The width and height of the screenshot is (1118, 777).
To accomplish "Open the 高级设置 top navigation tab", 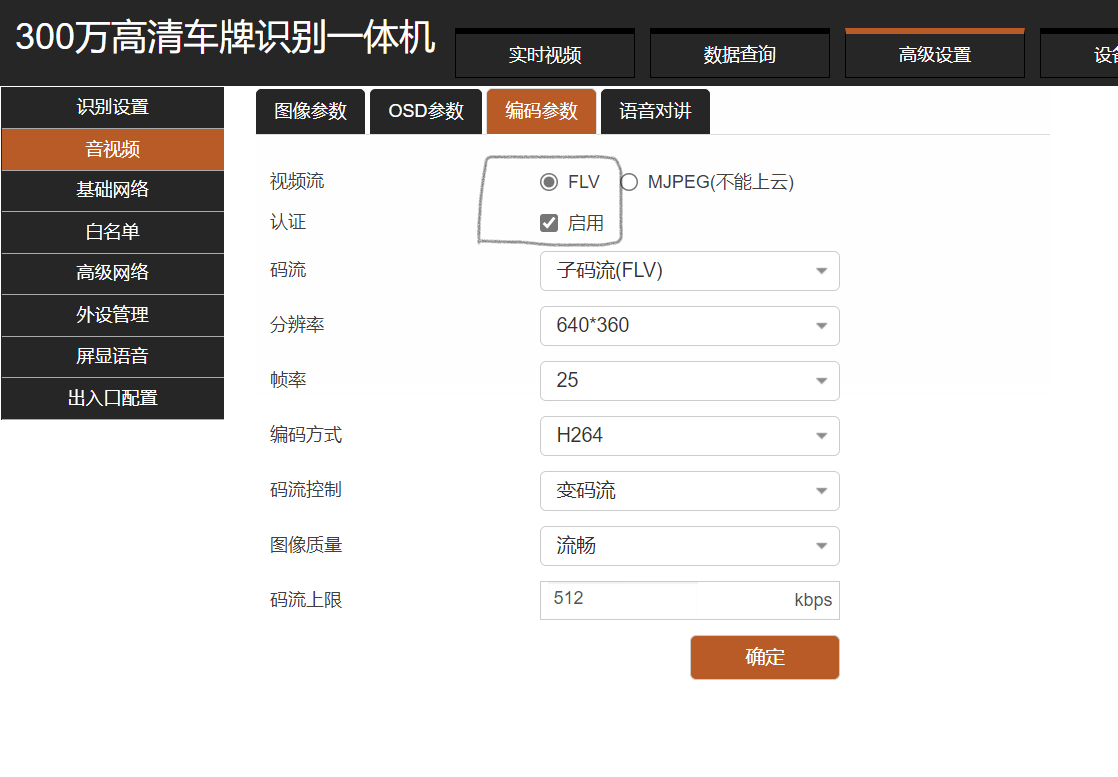I will 935,53.
